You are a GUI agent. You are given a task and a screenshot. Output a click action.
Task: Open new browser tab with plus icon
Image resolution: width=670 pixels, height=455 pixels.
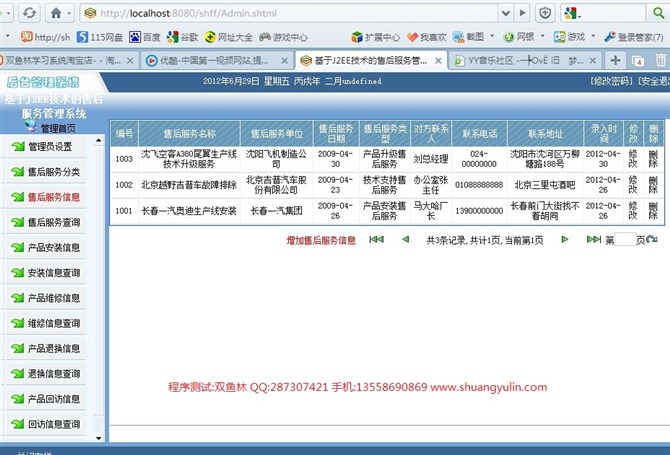tap(616, 60)
